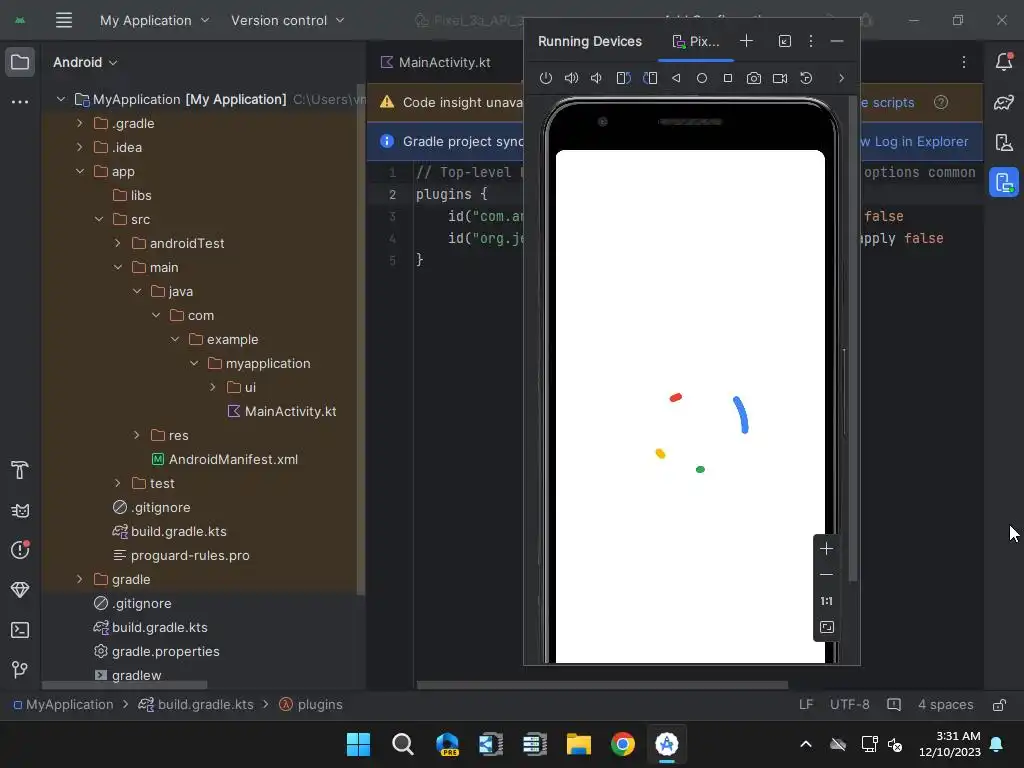Fit emulator to window
Viewport: 1024px width, 768px height.
pos(826,628)
